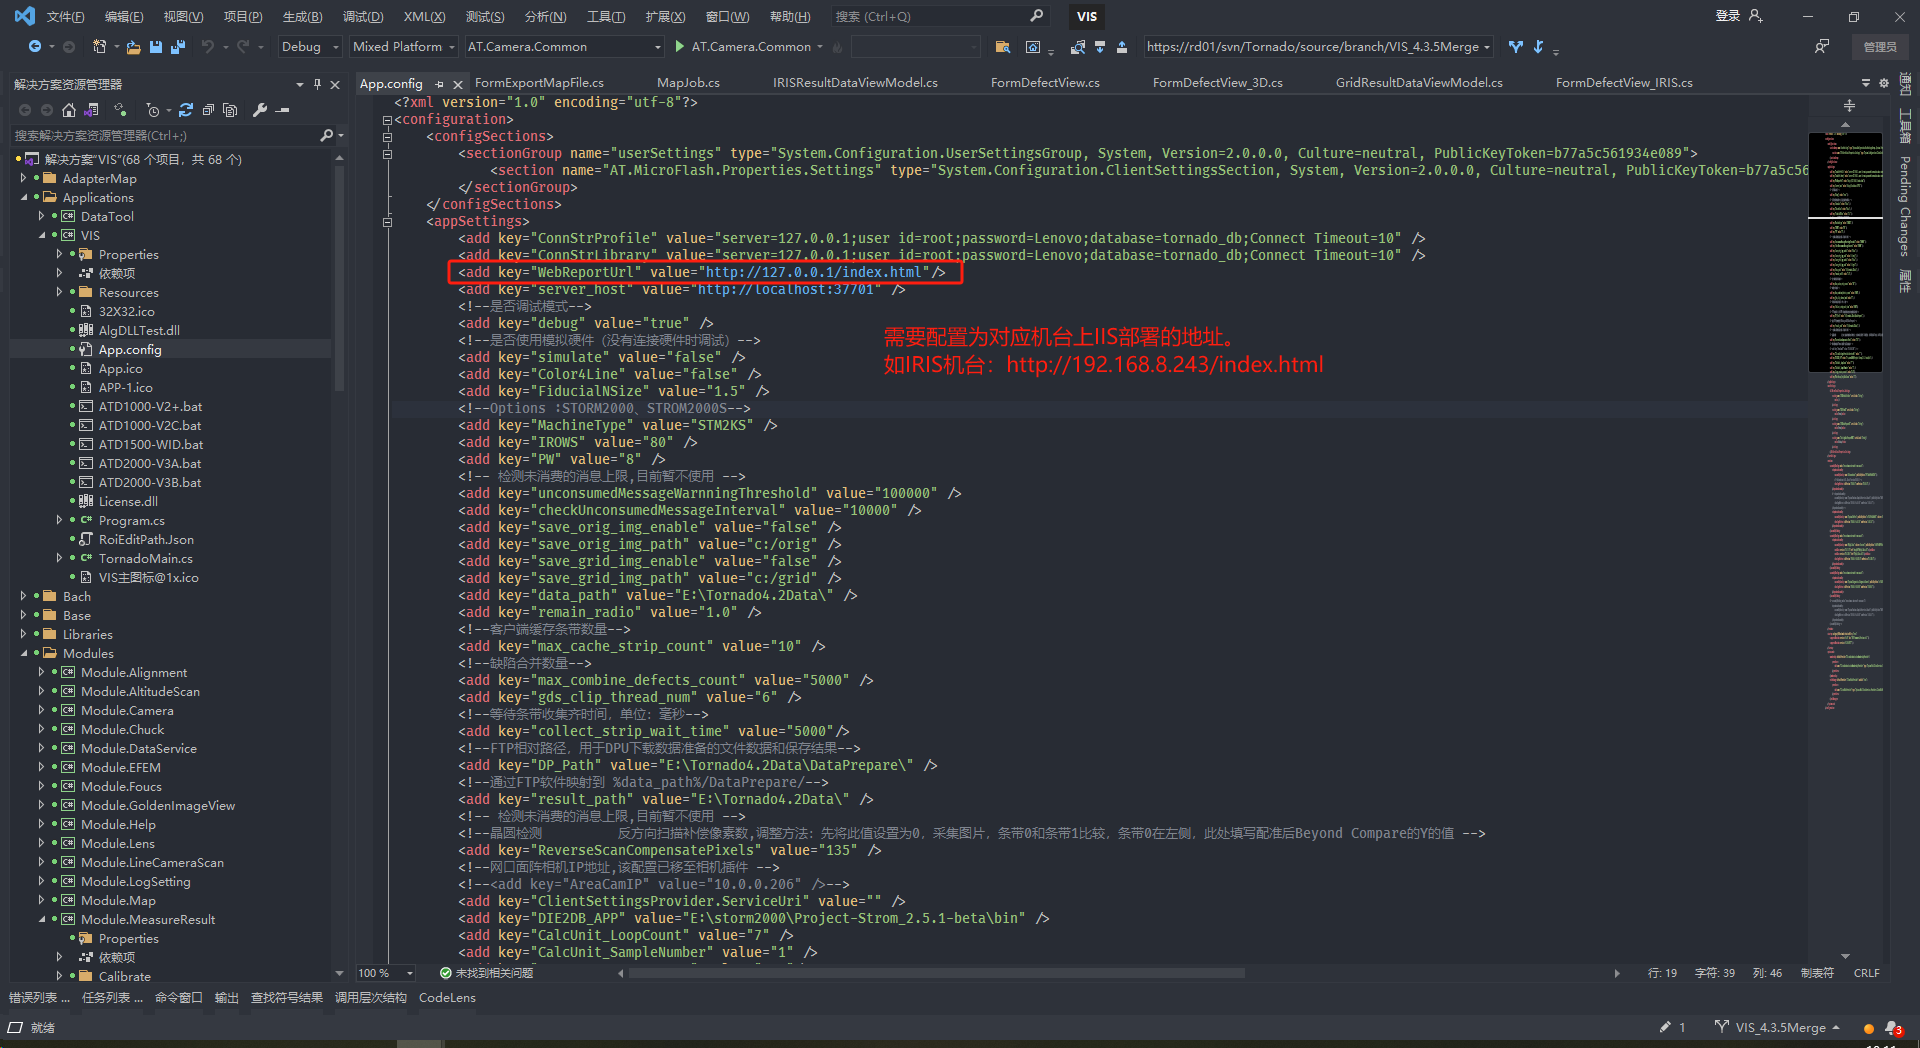Close the Solution Explorer panel
Viewport: 1920px width, 1048px height.
click(x=335, y=84)
